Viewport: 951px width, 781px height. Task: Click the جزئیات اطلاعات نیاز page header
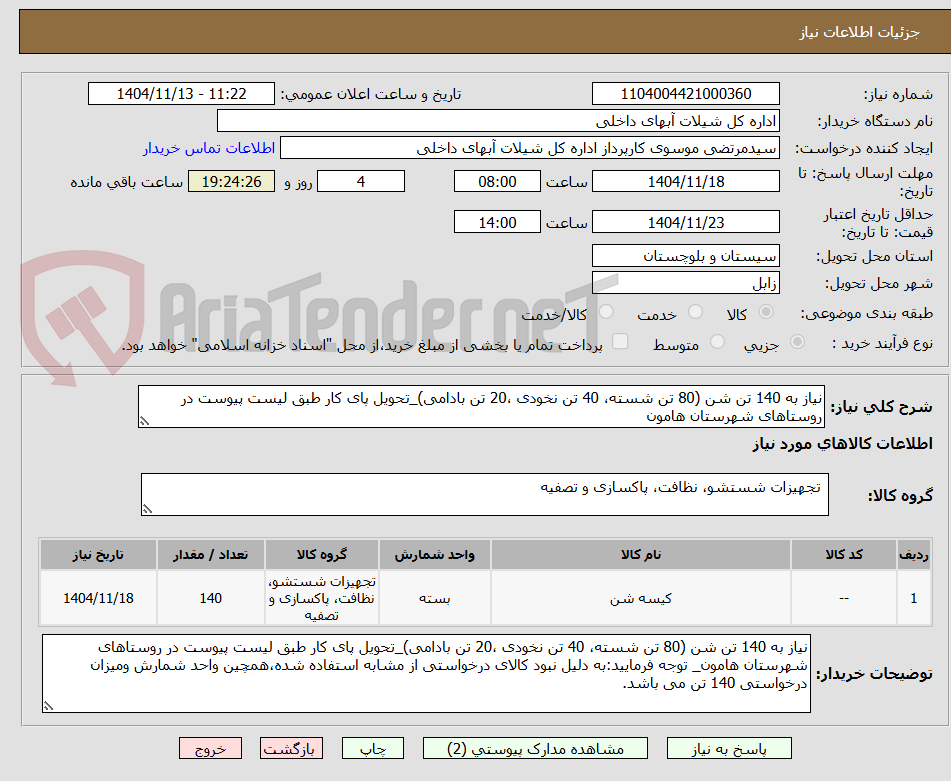(859, 32)
